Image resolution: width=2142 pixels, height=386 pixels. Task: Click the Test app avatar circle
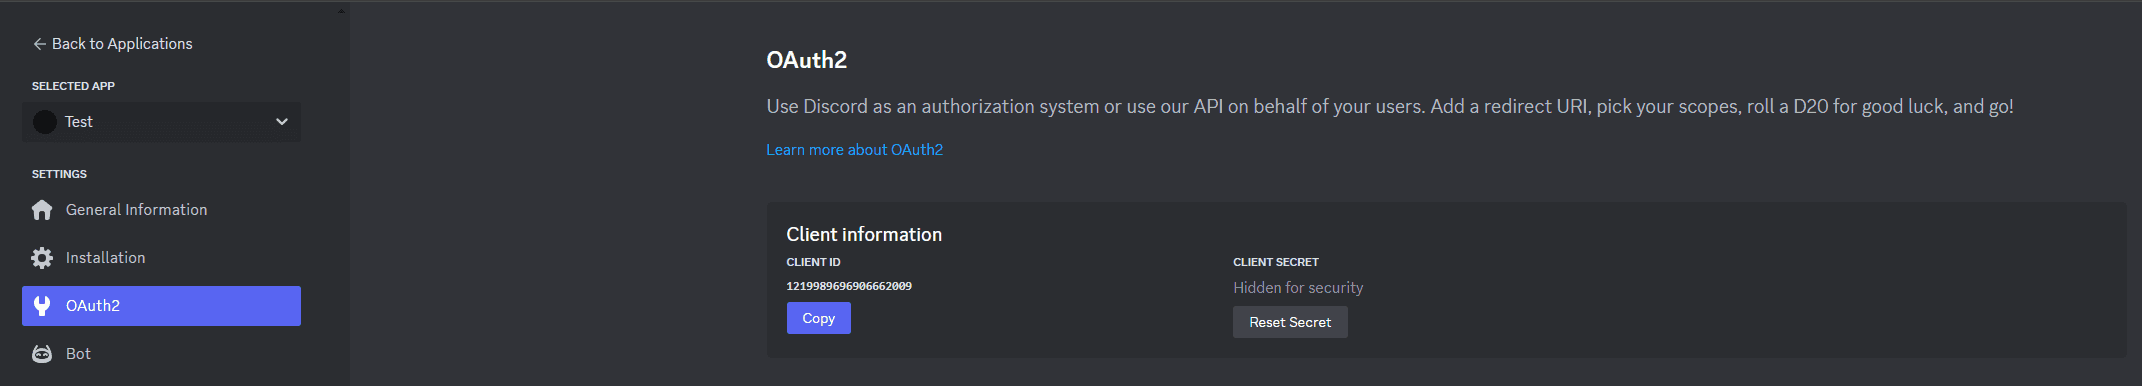[44, 122]
